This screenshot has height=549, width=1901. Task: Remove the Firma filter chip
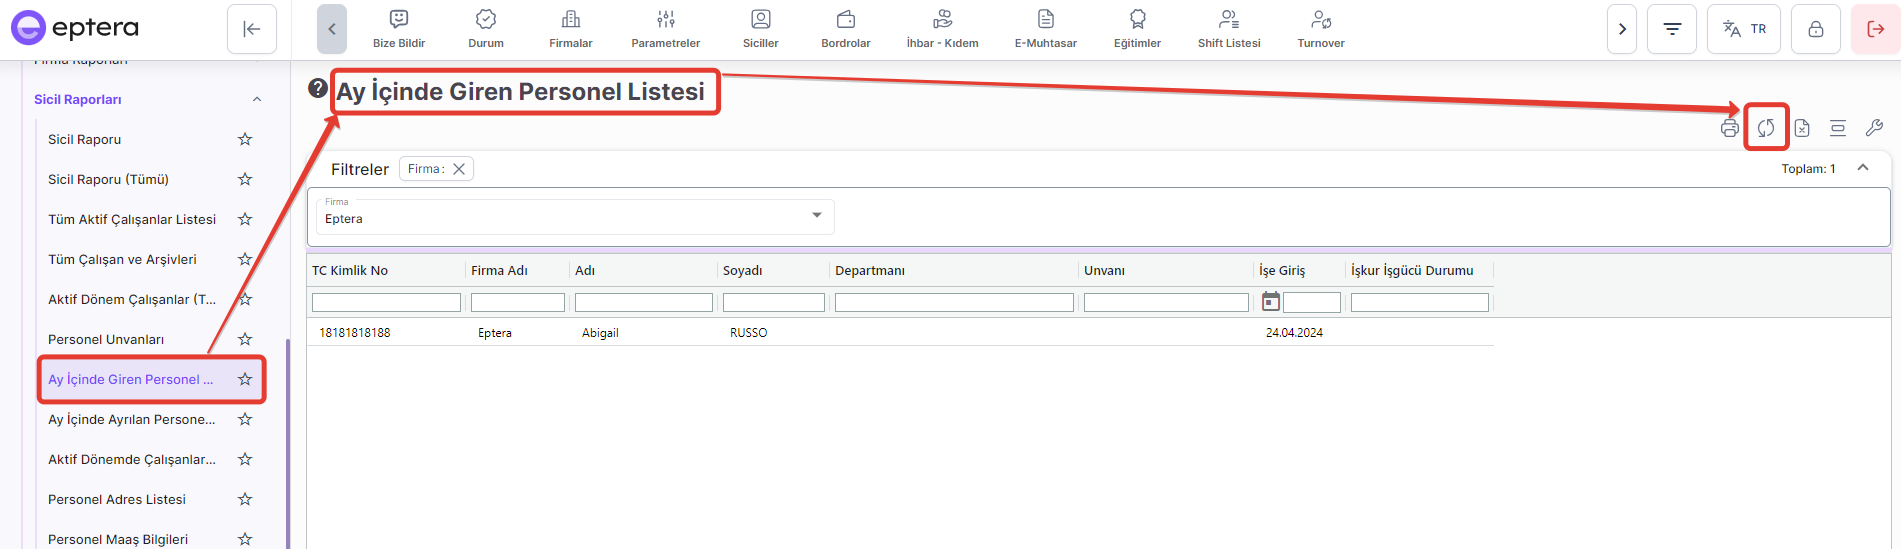pyautogui.click(x=459, y=169)
